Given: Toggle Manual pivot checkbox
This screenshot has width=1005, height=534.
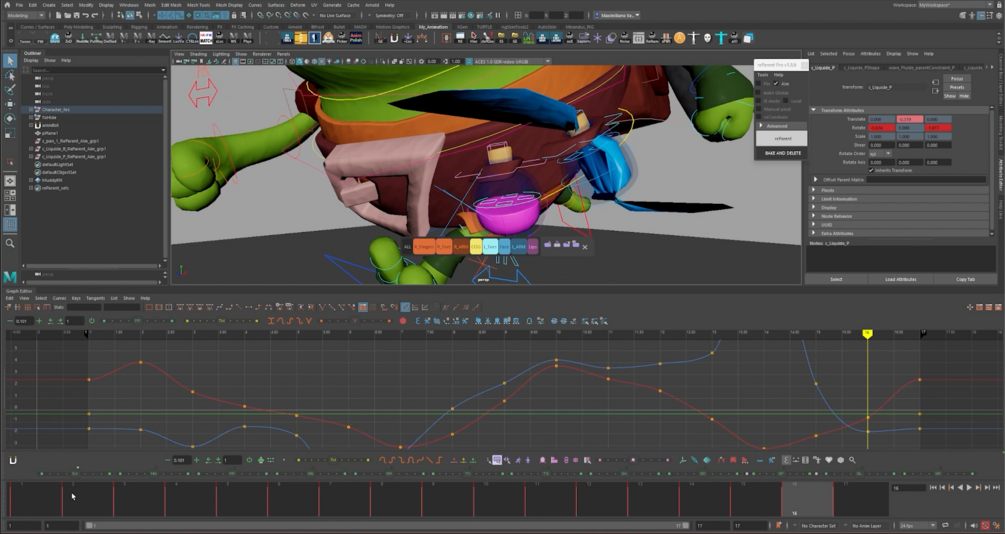Looking at the screenshot, I should tap(758, 109).
